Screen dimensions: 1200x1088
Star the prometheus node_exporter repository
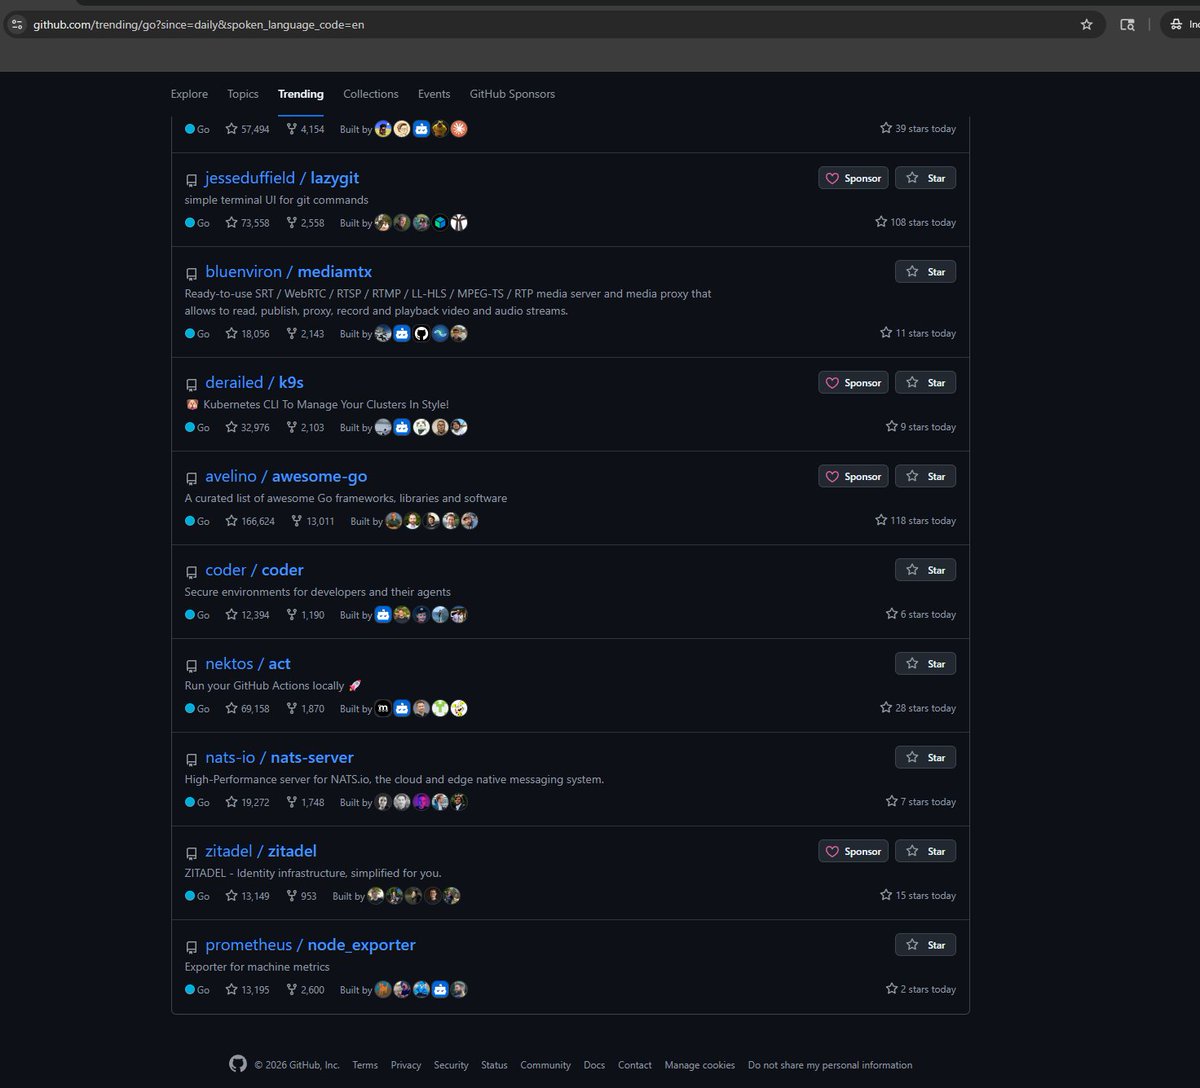(x=925, y=945)
